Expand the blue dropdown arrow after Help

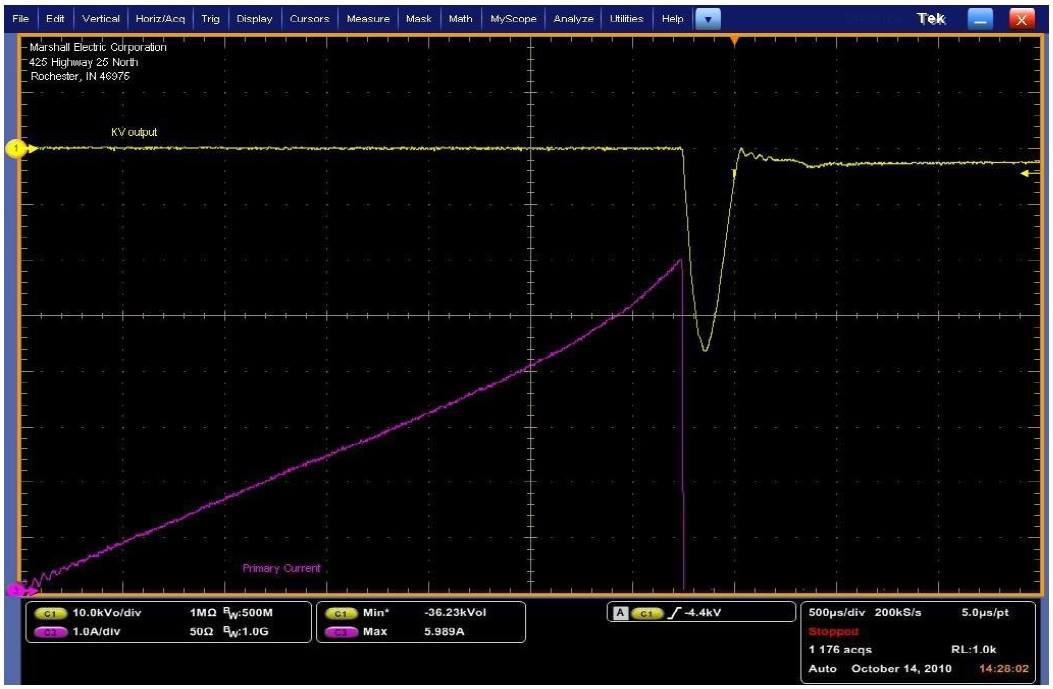707,19
